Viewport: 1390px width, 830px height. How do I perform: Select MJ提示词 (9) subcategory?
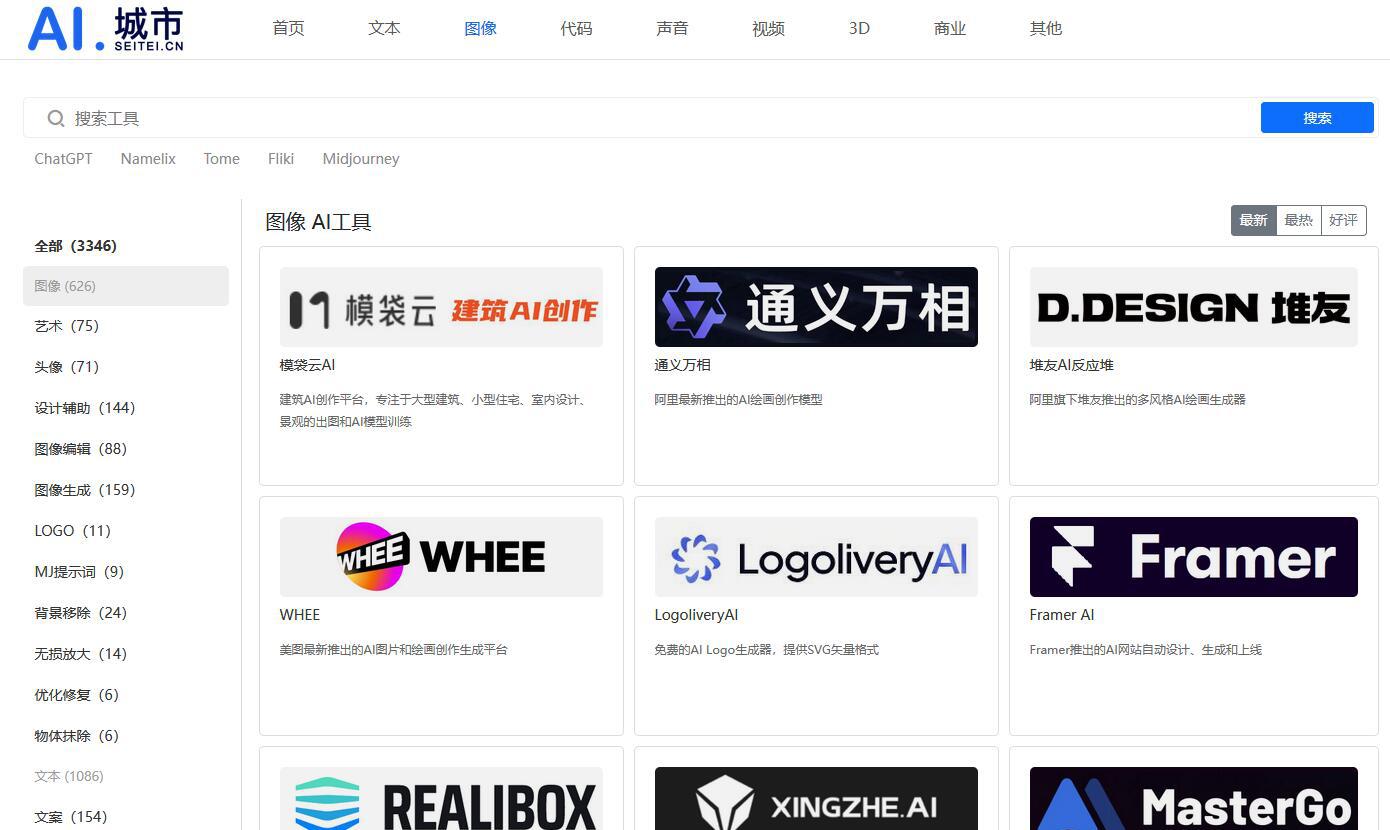79,572
